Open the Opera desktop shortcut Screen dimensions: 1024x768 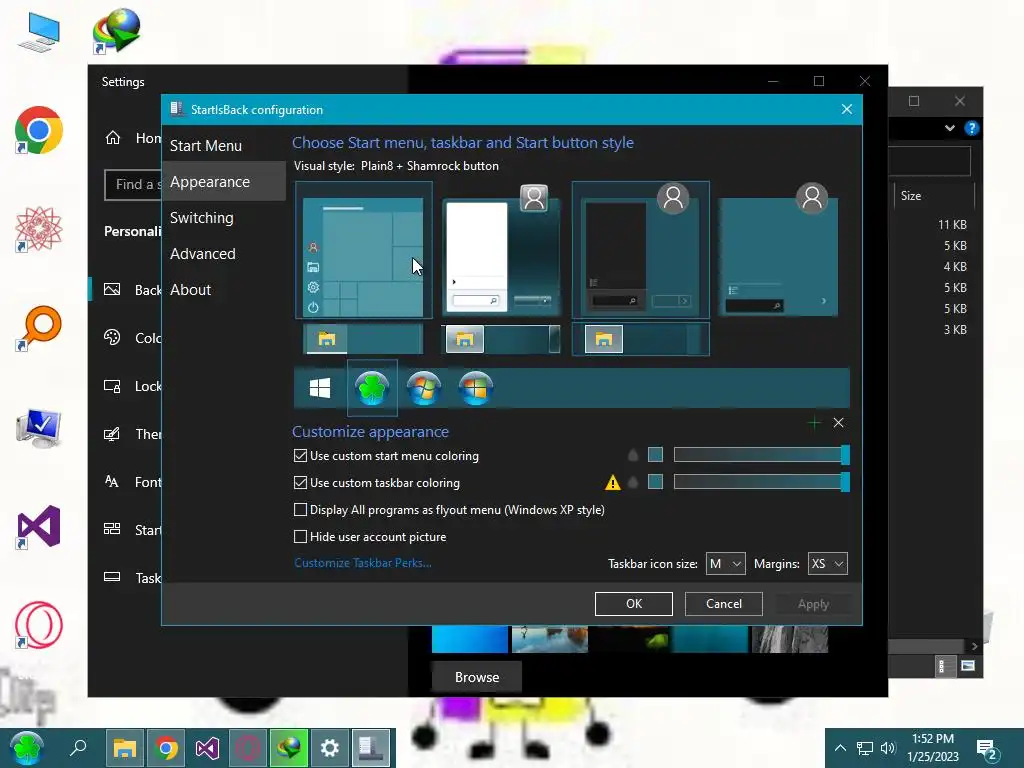39,625
